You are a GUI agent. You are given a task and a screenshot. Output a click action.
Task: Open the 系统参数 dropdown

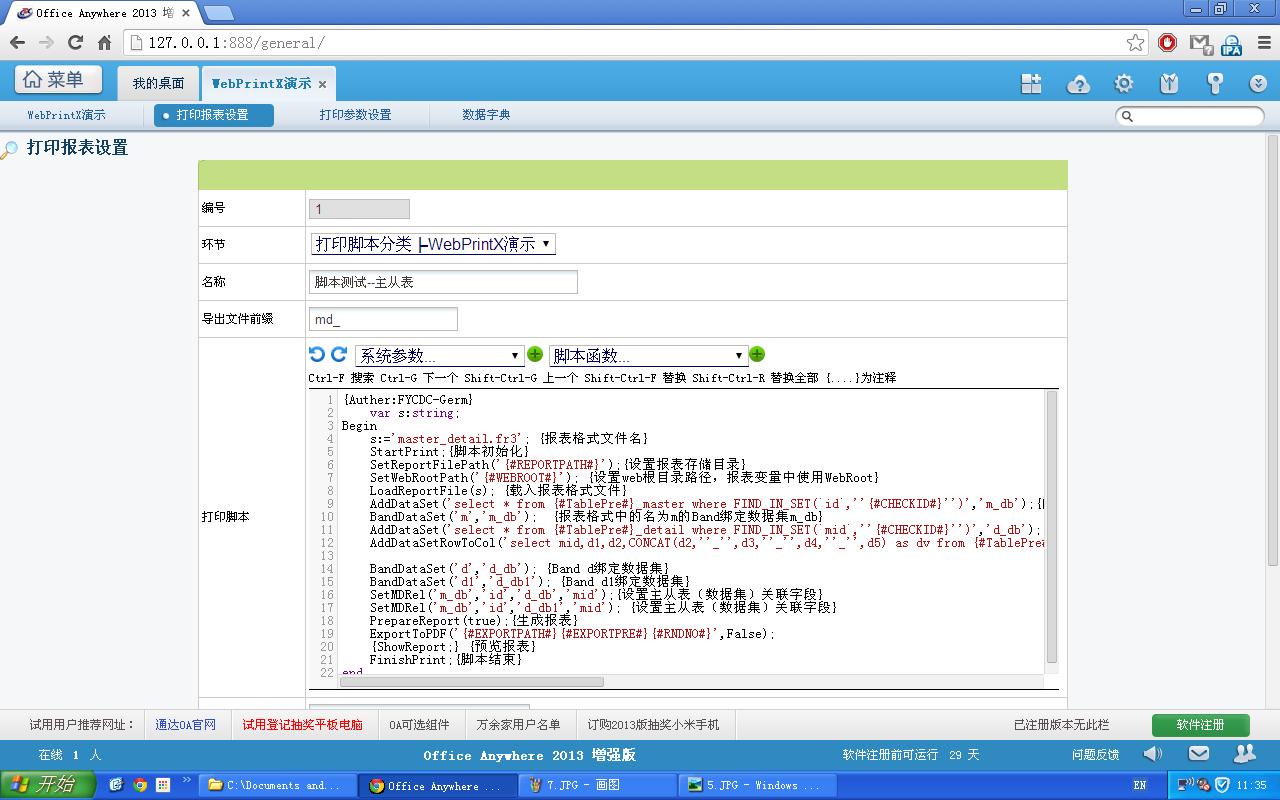tap(439, 355)
